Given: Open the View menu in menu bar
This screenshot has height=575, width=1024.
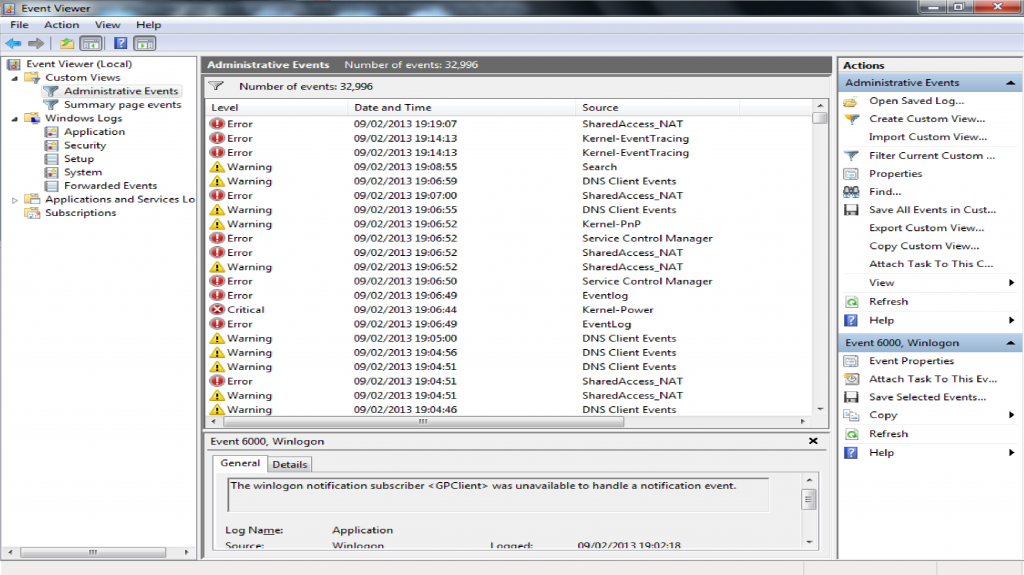Looking at the screenshot, I should (108, 25).
